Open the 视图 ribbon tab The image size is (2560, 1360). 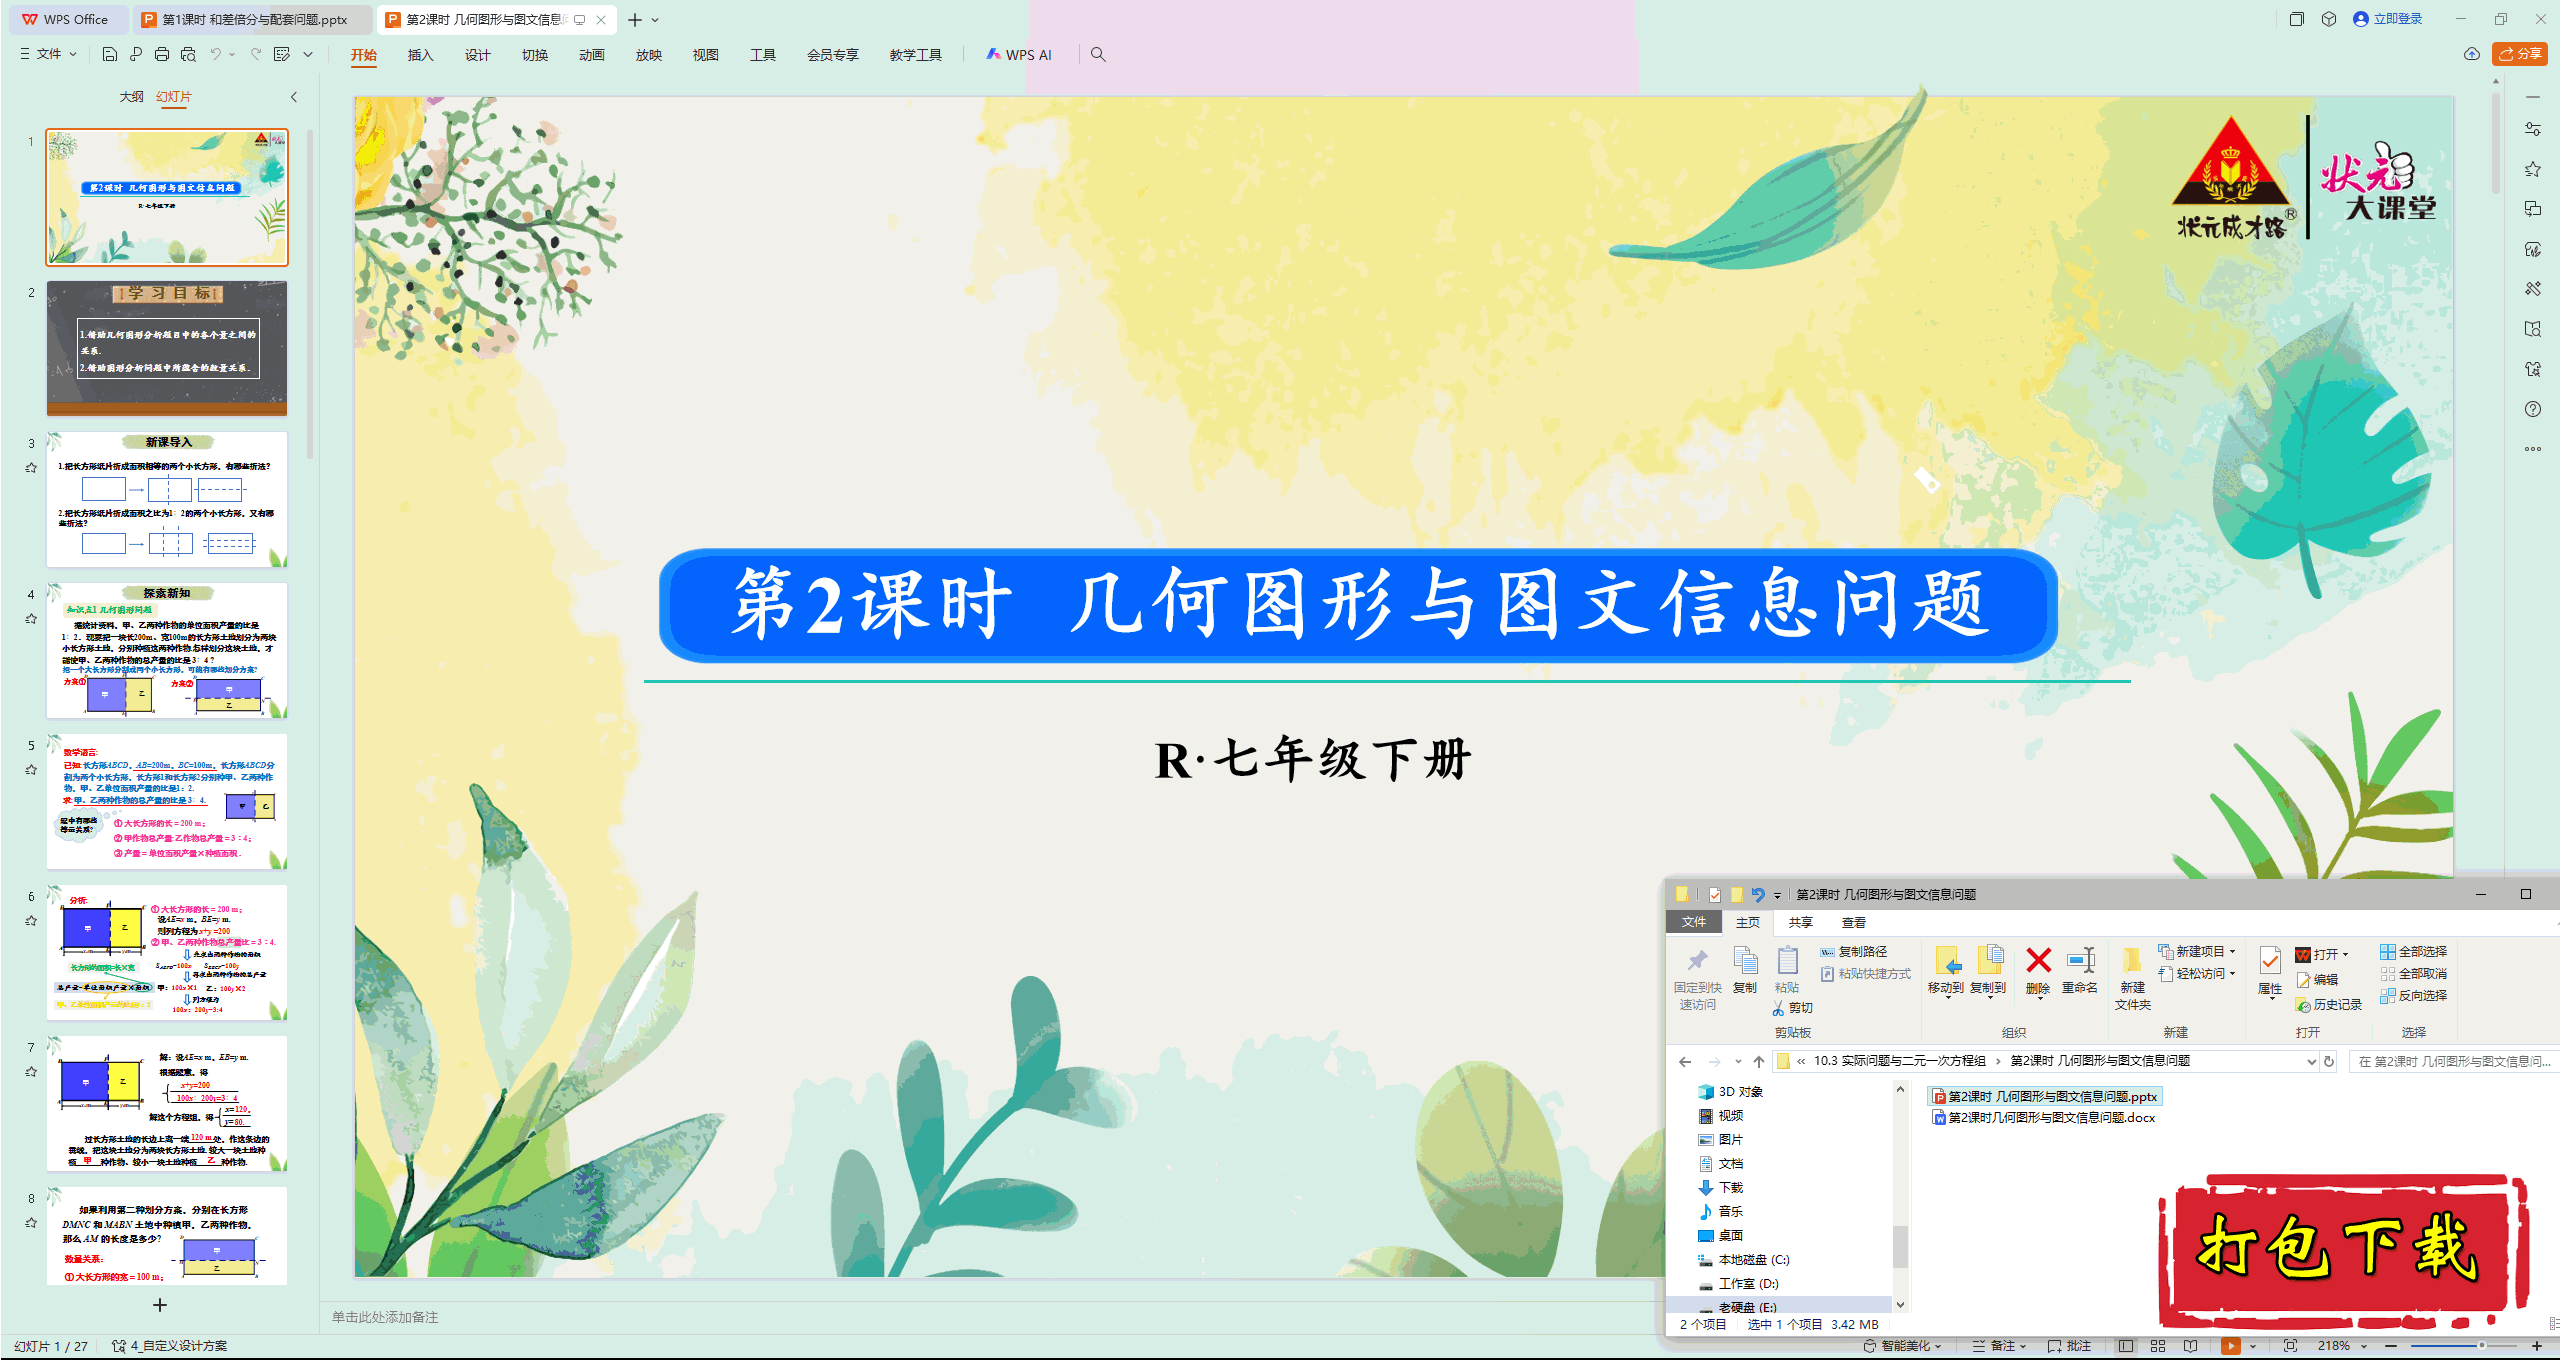(x=705, y=55)
